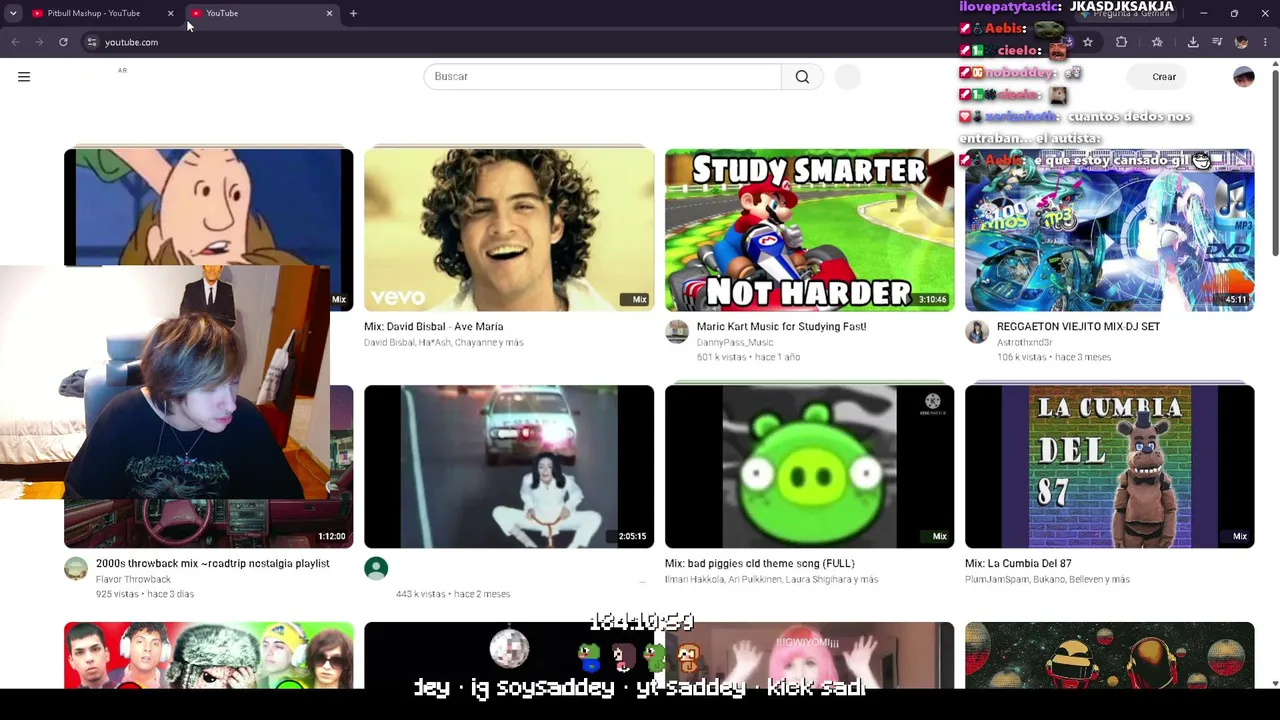Screen dimensions: 1280x720
Task: Open the title 'Mix: David Bisbal - Ave María'
Action: click(x=433, y=327)
